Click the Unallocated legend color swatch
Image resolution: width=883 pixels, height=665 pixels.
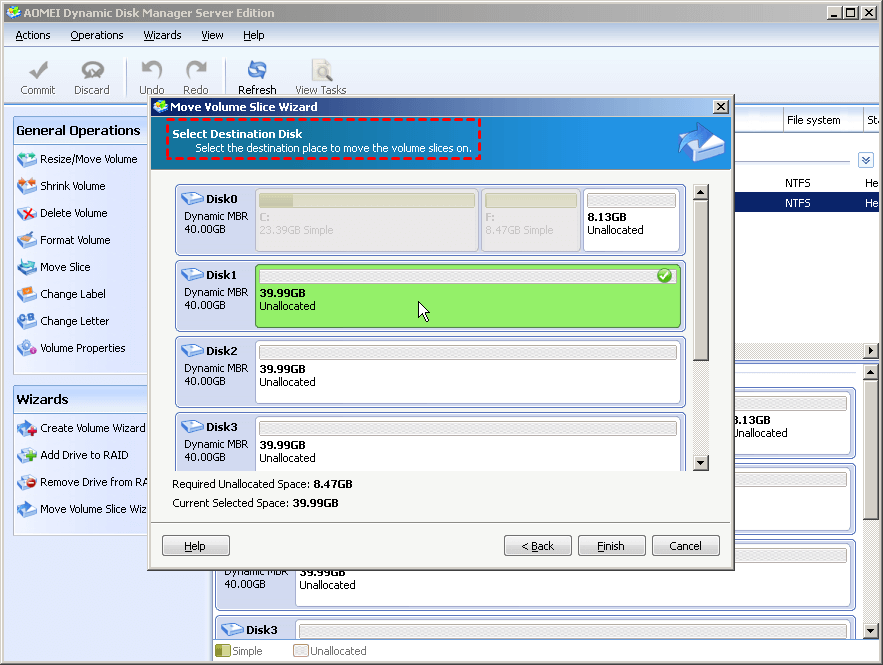click(301, 651)
